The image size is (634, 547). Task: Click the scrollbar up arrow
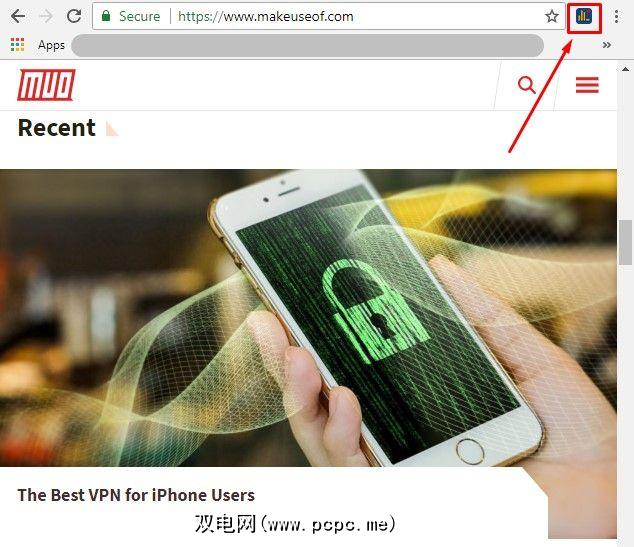pyautogui.click(x=625, y=69)
